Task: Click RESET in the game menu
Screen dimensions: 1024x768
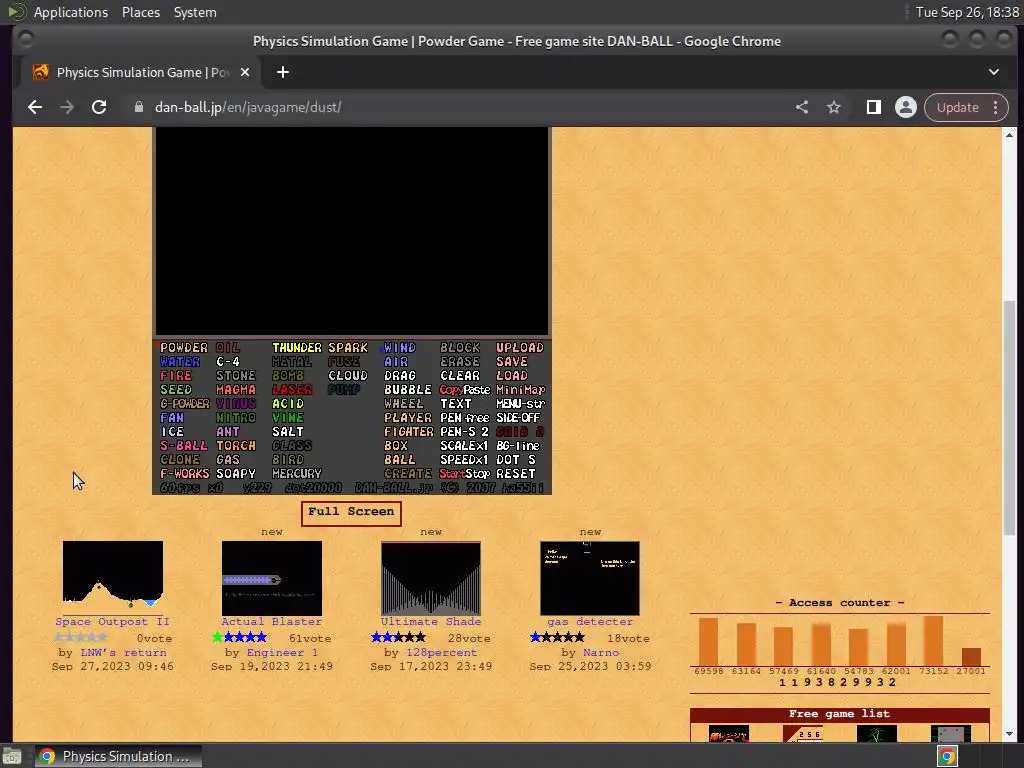Action: (x=515, y=473)
